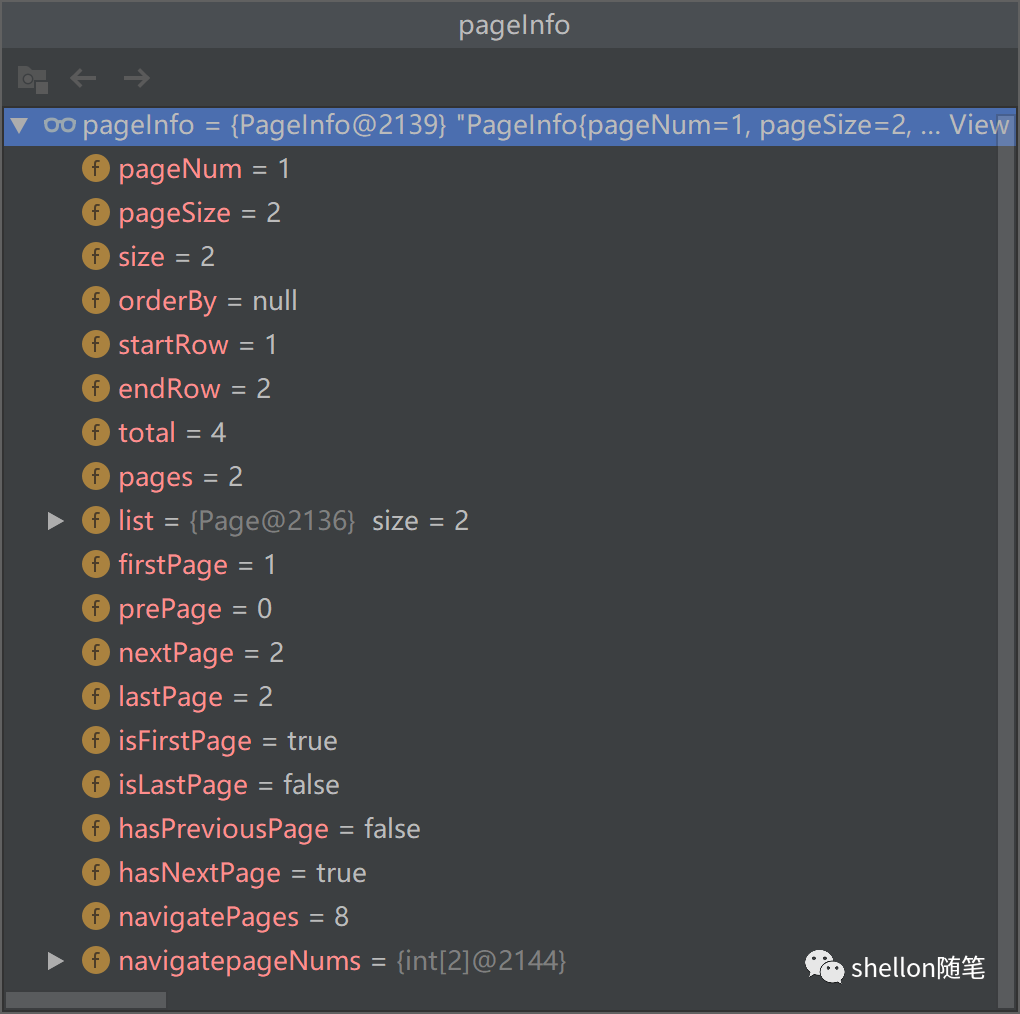
Task: Click the field icon beside orderBy
Action: point(95,301)
